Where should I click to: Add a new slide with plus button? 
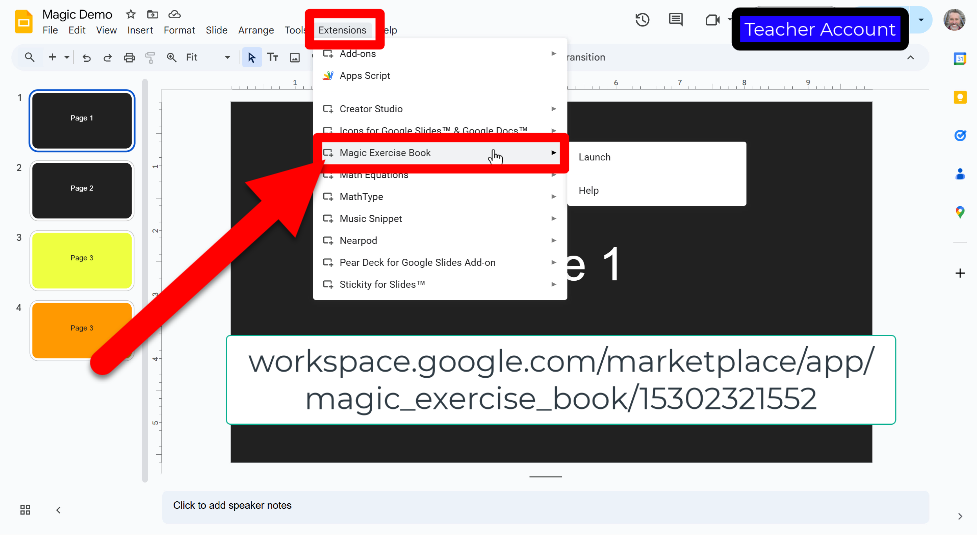(52, 57)
